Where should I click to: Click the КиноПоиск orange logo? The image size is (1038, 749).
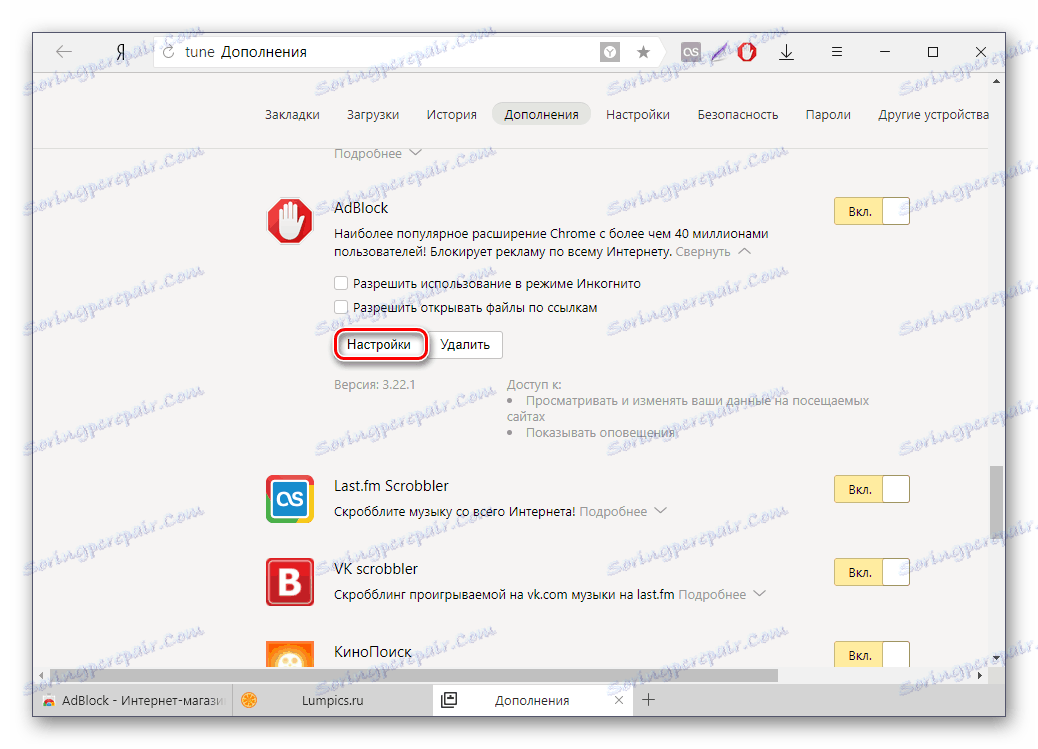290,654
